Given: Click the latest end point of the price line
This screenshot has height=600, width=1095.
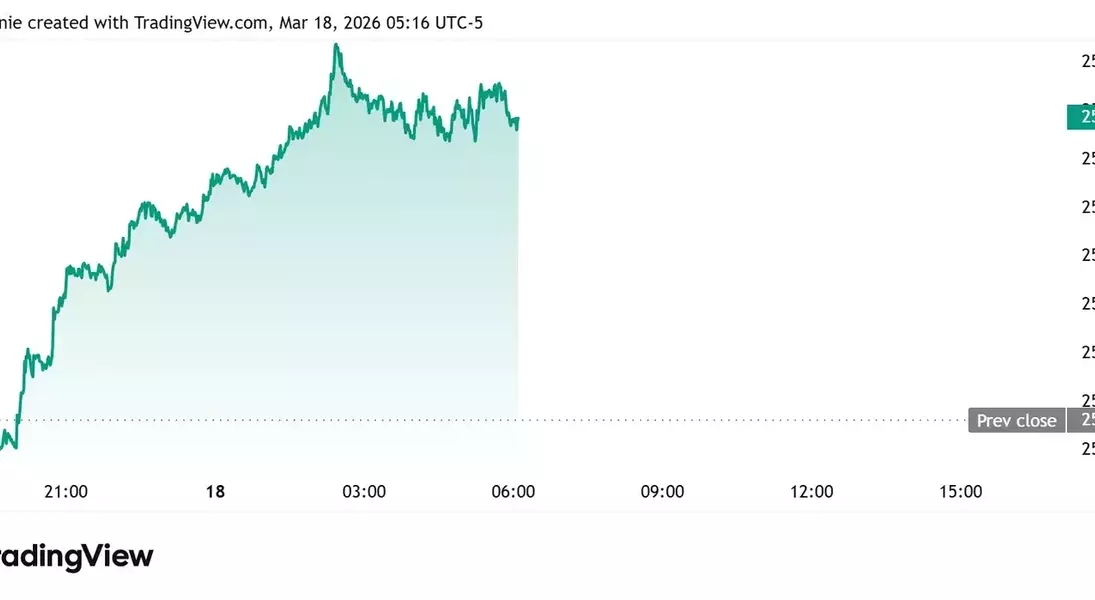Looking at the screenshot, I should 518,119.
